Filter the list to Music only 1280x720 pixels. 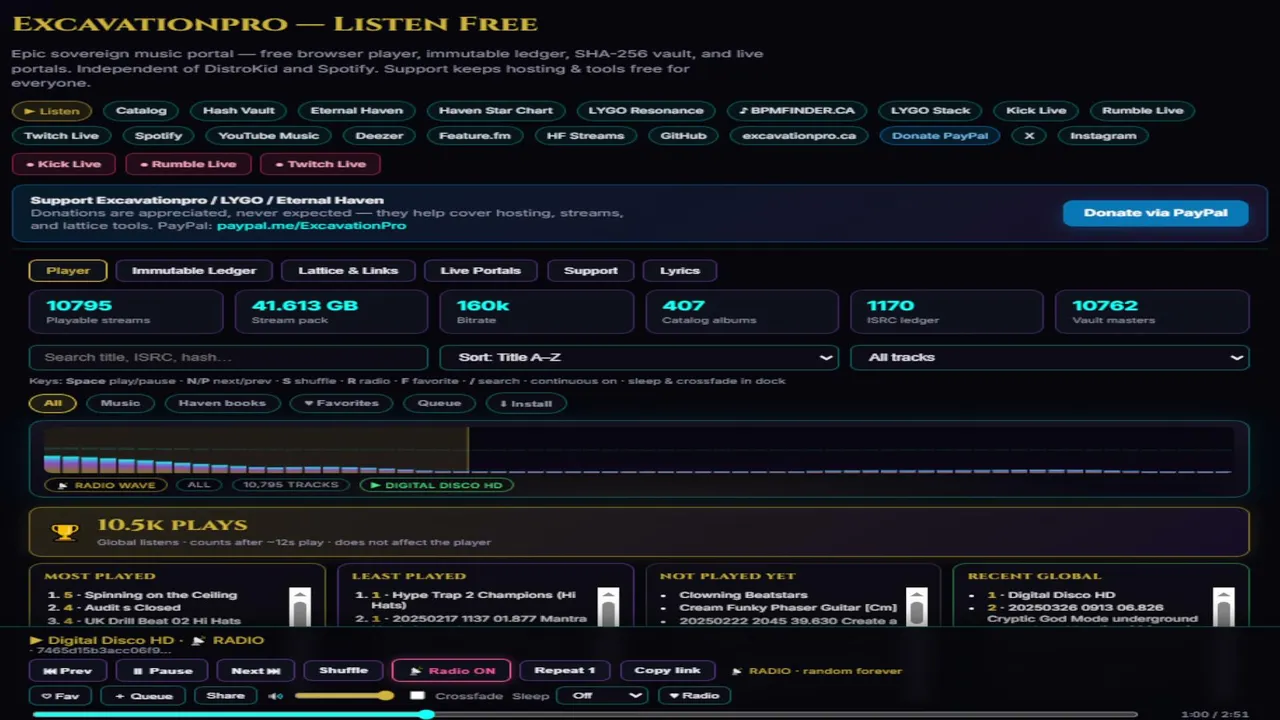[x=120, y=404]
